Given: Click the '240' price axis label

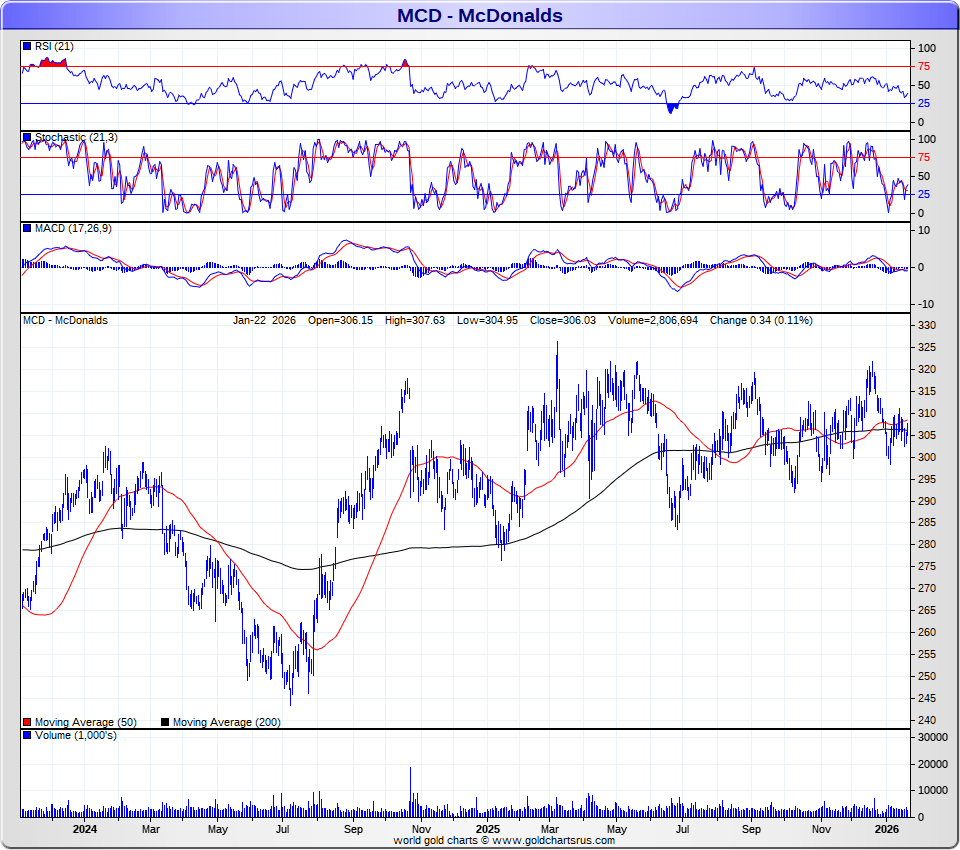Looking at the screenshot, I should tap(927, 720).
